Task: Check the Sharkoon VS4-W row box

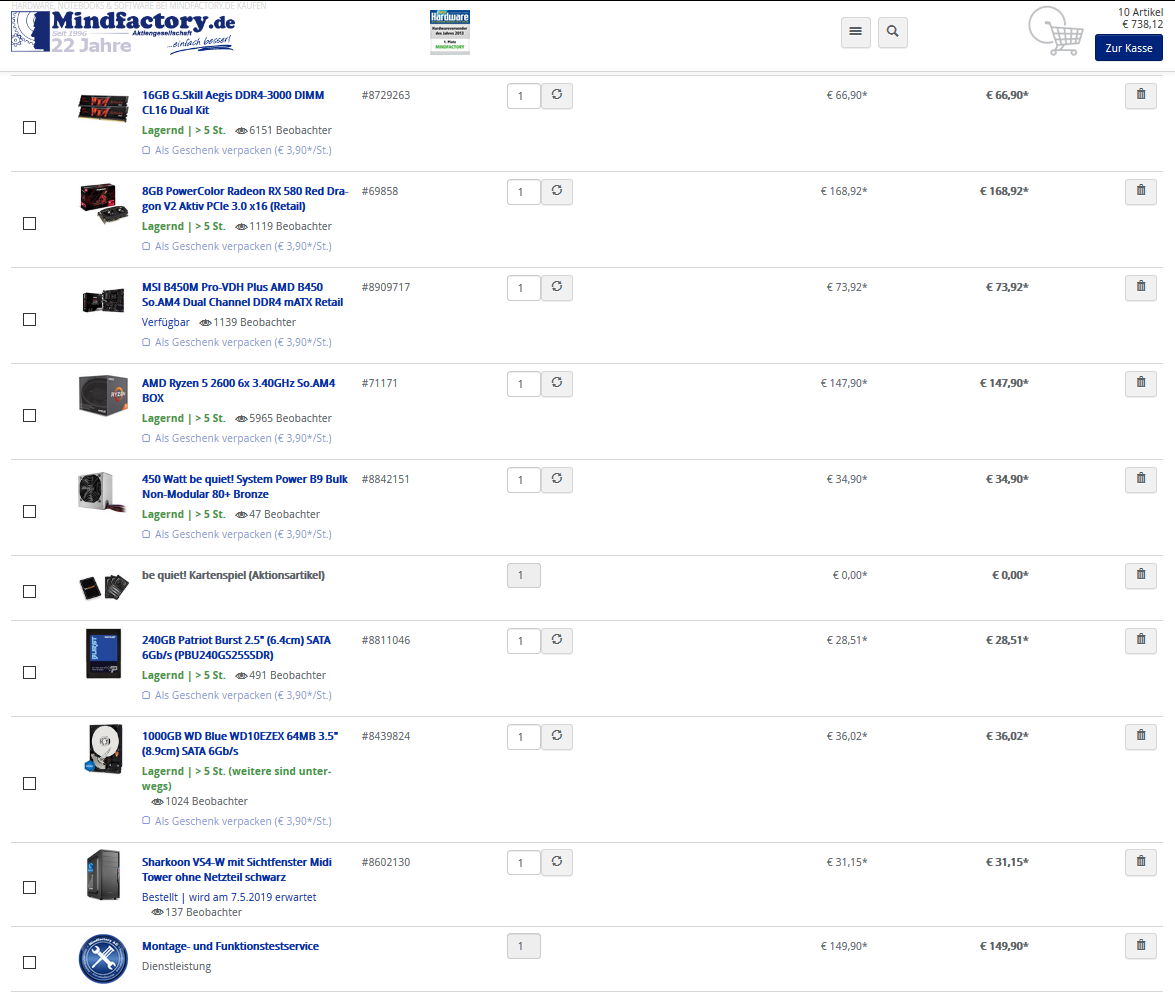Action: point(29,888)
